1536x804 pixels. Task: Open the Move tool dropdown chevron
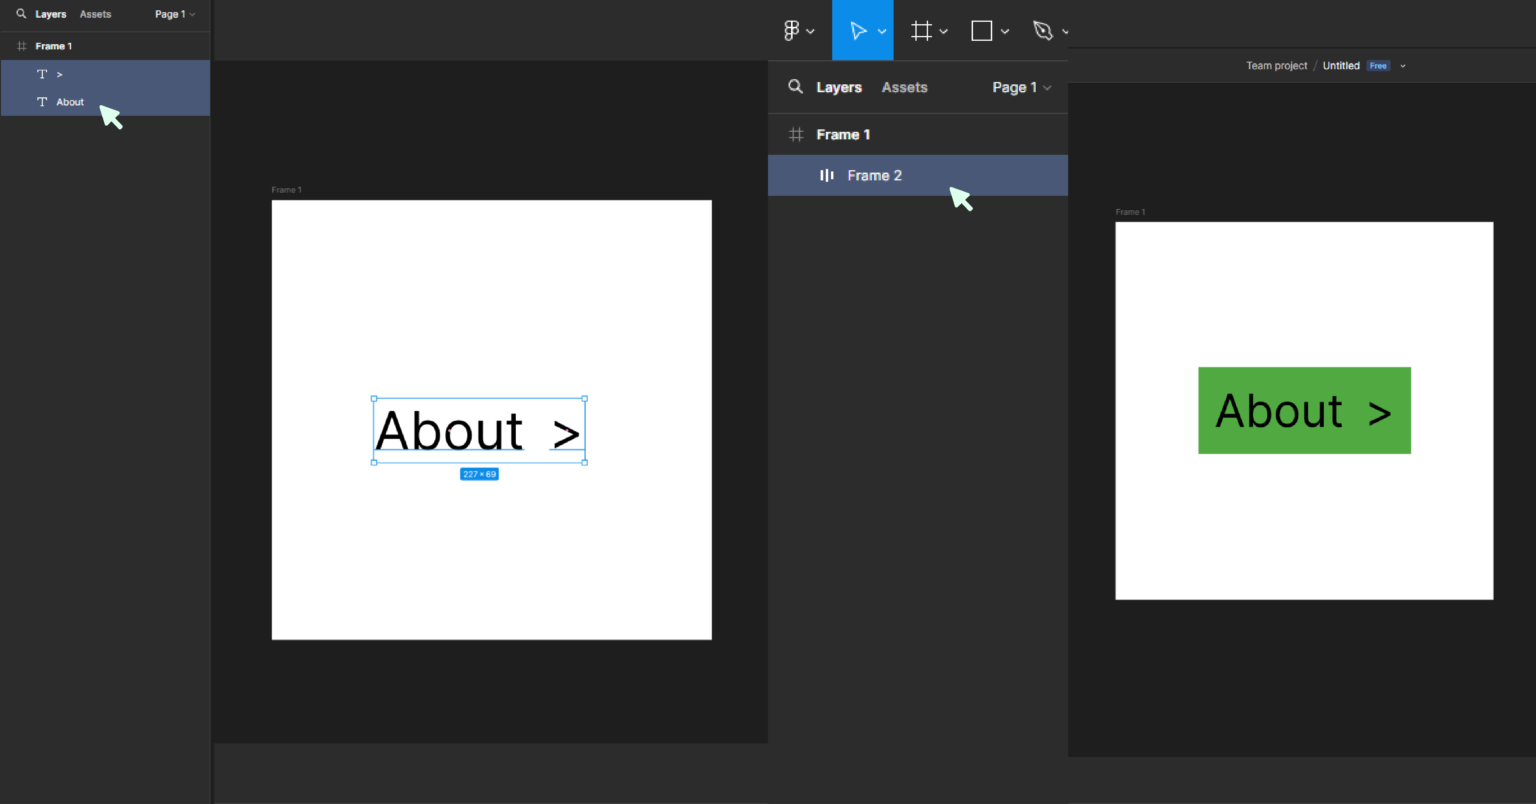[882, 30]
